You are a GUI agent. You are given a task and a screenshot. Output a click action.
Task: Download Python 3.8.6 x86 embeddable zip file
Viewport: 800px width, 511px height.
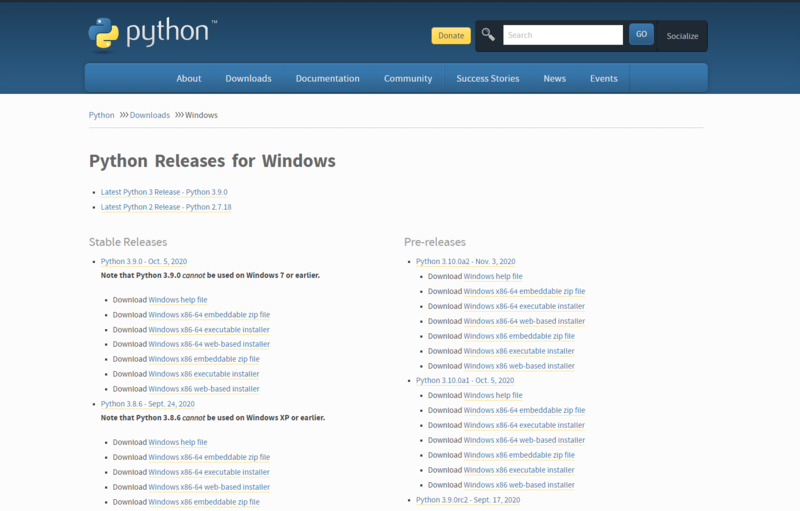(204, 502)
